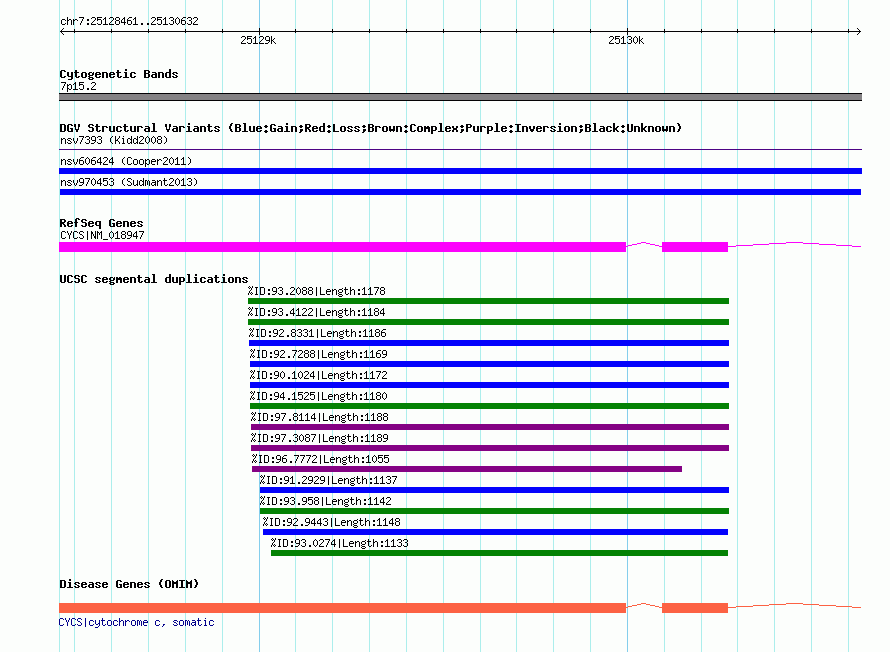
Task: Click the purple bar under %ID:97.3087
Action: [x=490, y=448]
